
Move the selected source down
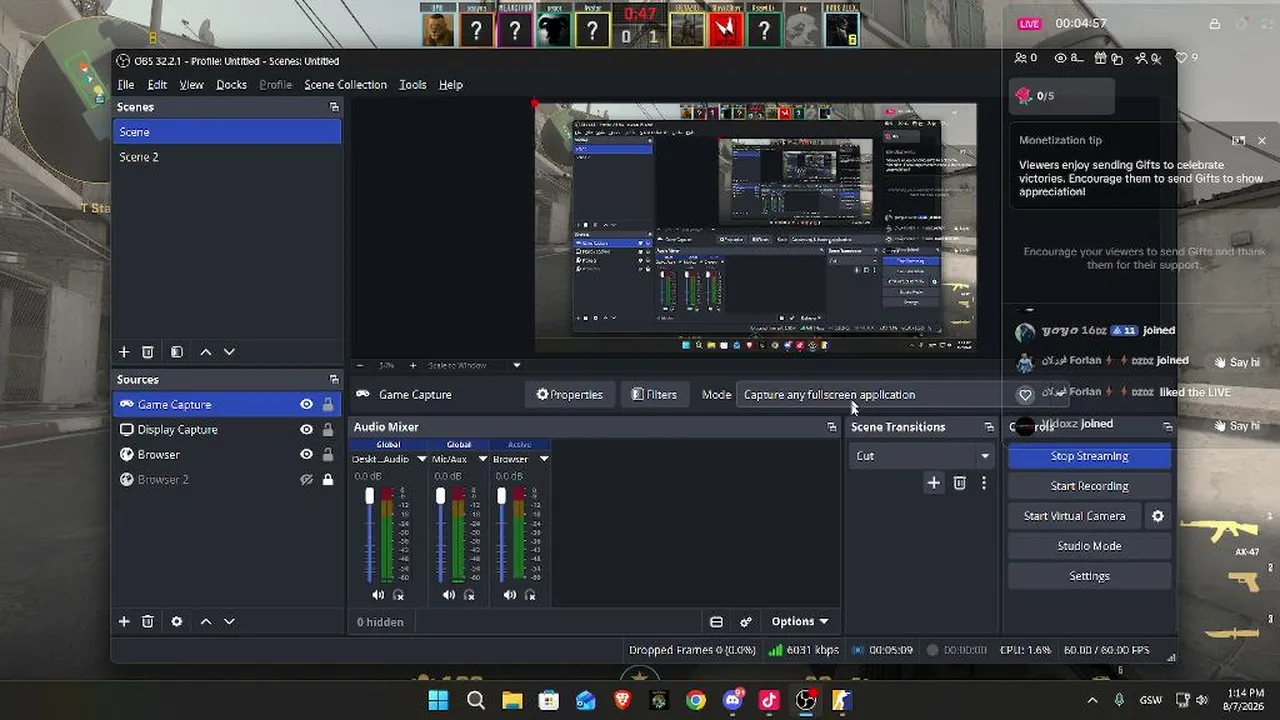tap(229, 621)
